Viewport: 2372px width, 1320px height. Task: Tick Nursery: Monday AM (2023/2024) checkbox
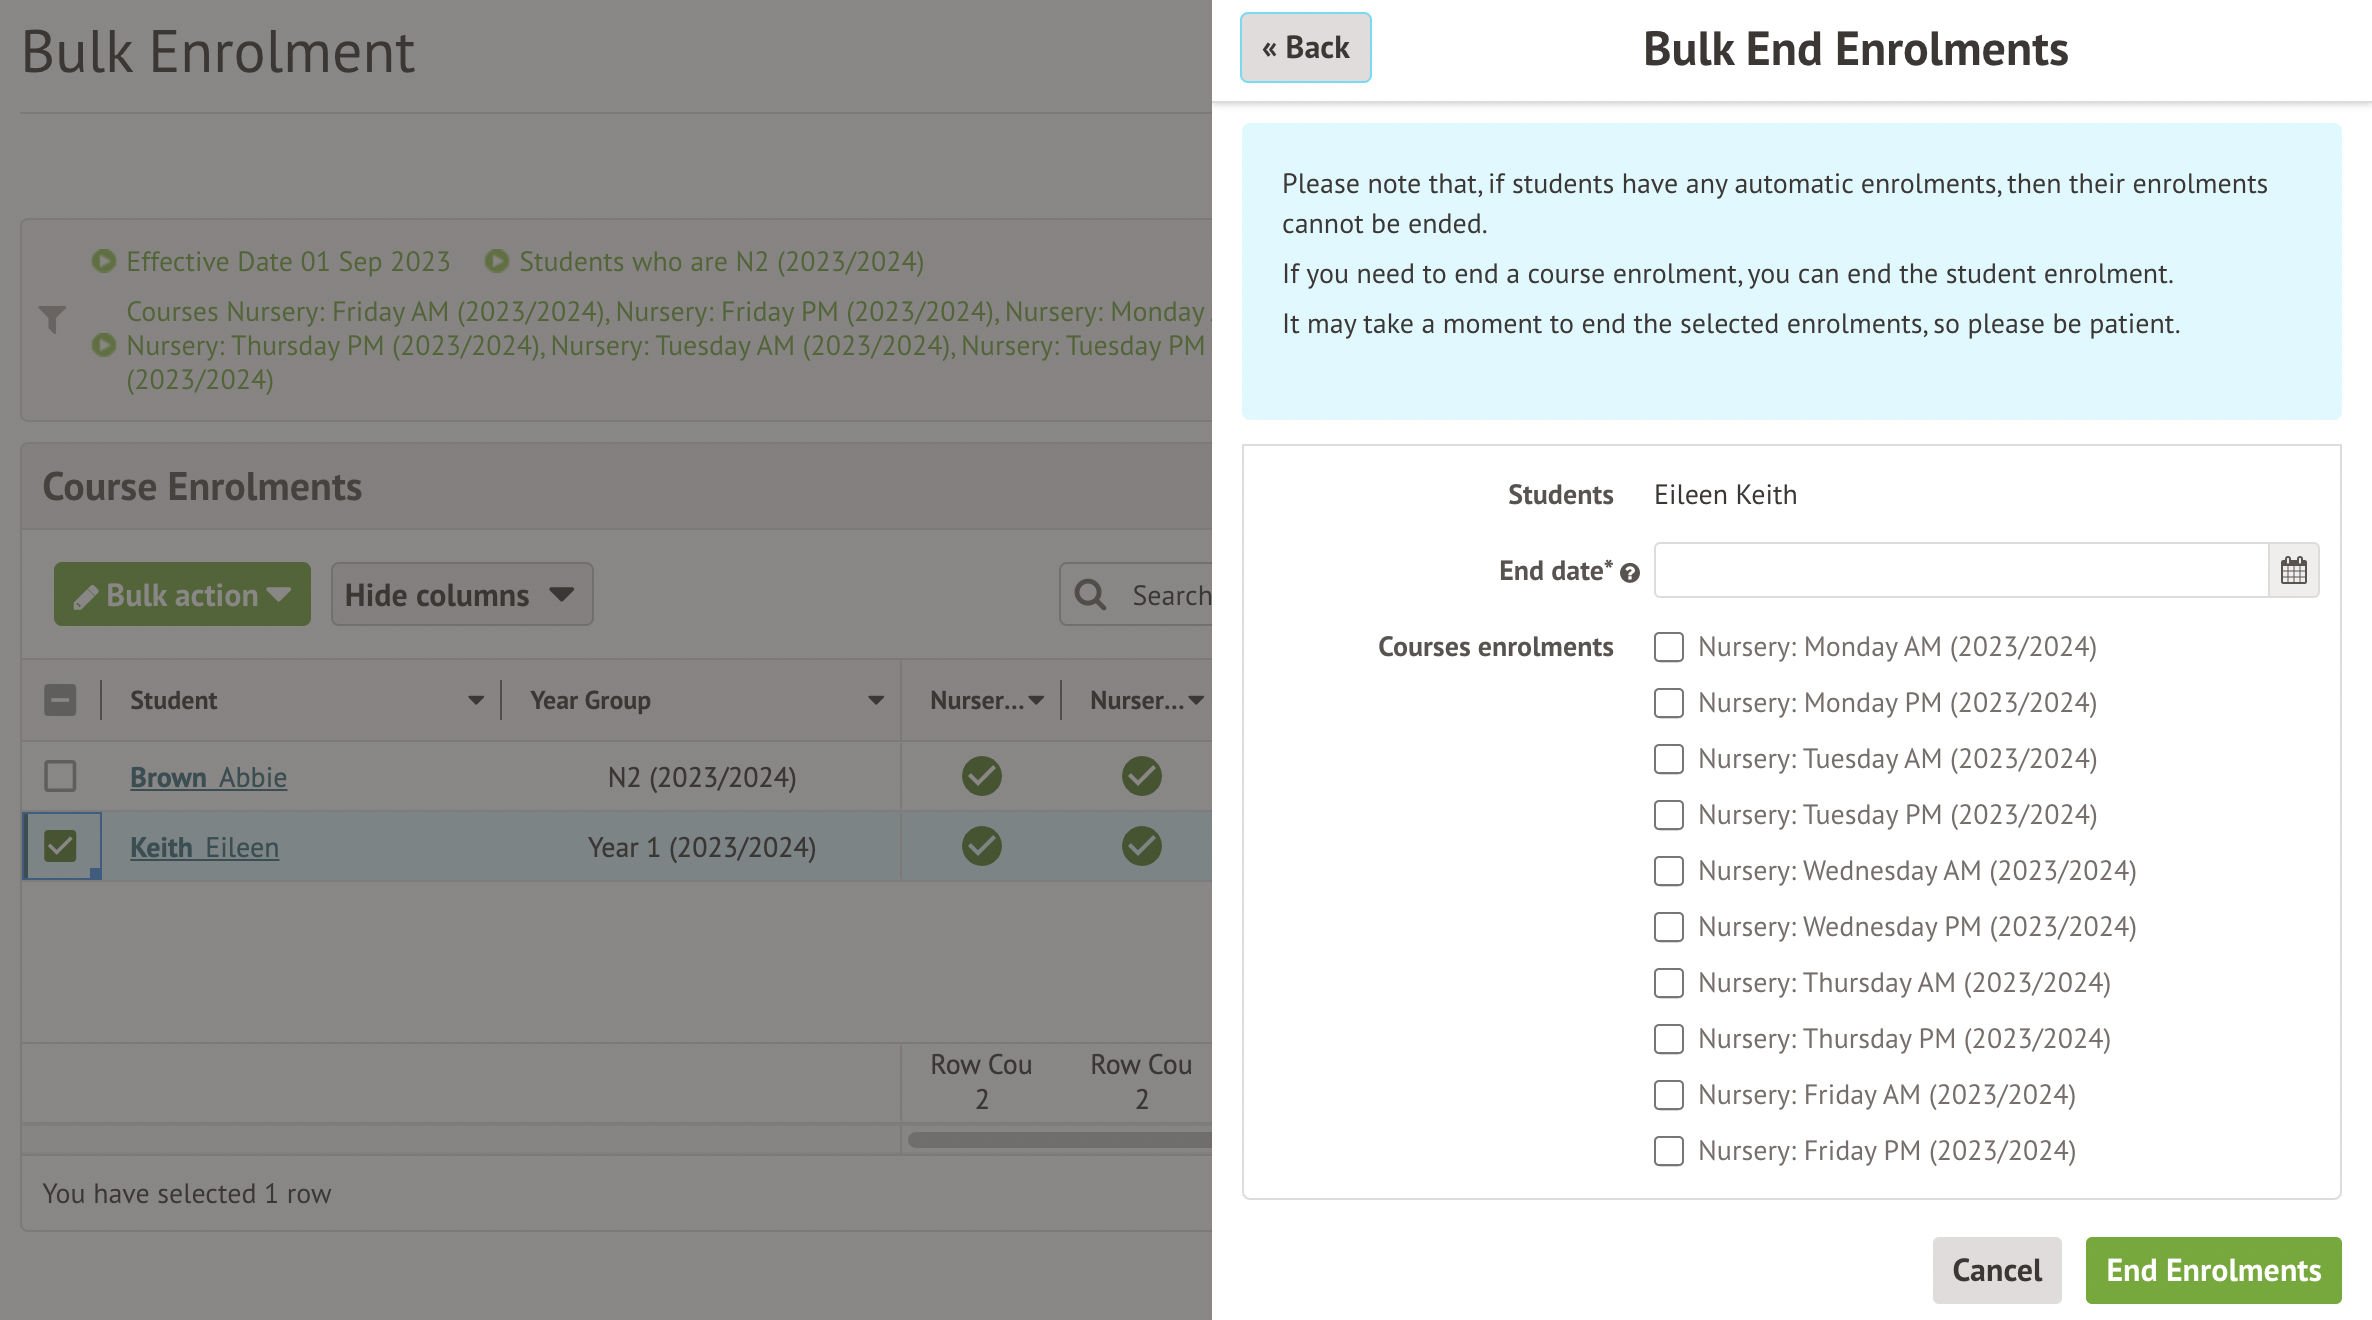1668,647
